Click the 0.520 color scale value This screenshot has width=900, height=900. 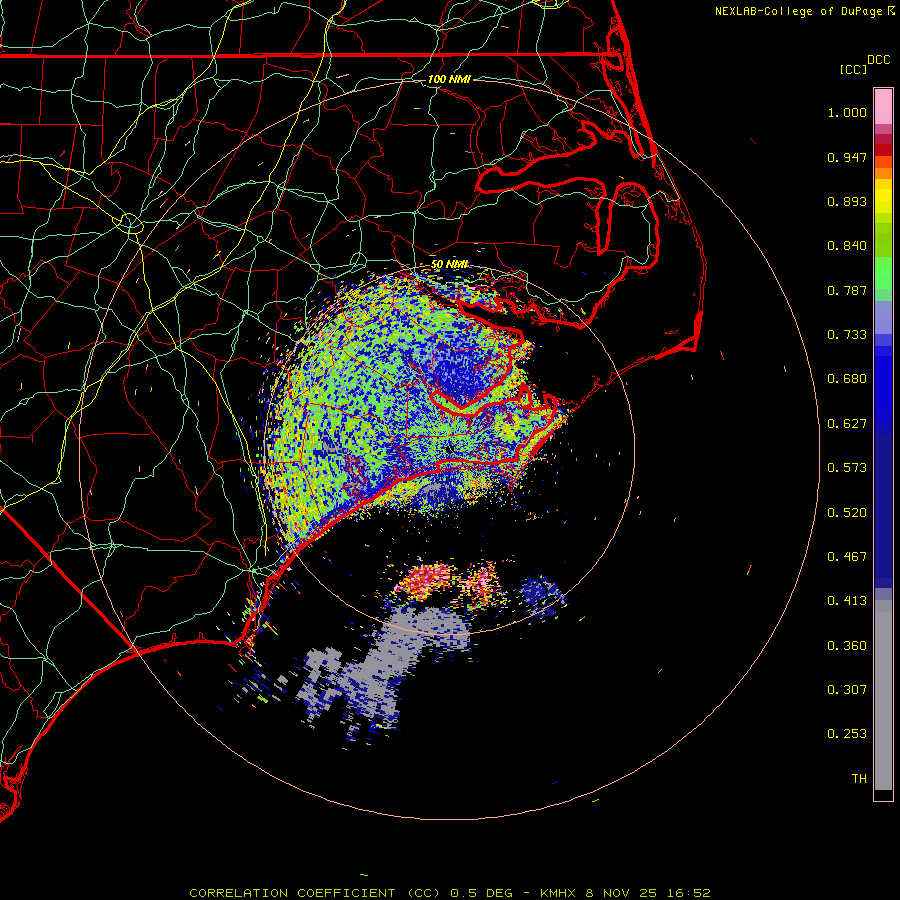pyautogui.click(x=847, y=513)
